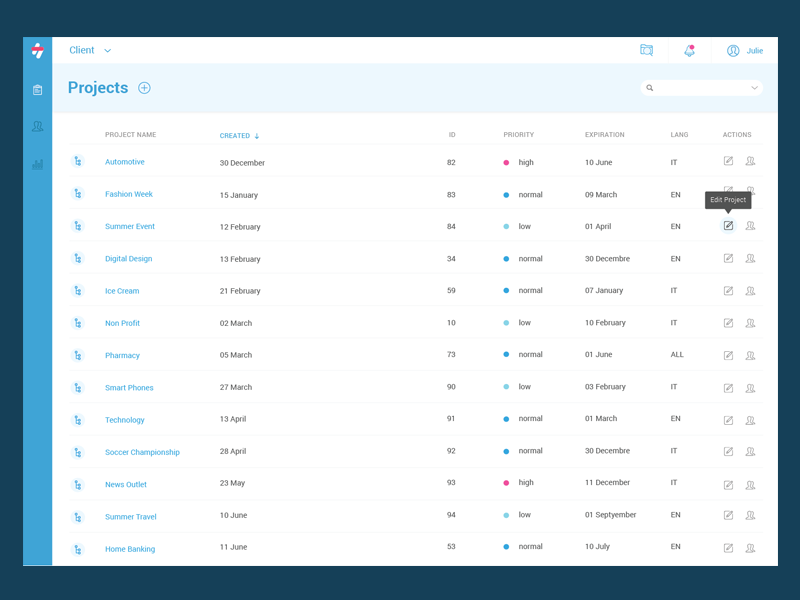Click the magnifier inside the search field
The image size is (800, 600).
tap(650, 88)
